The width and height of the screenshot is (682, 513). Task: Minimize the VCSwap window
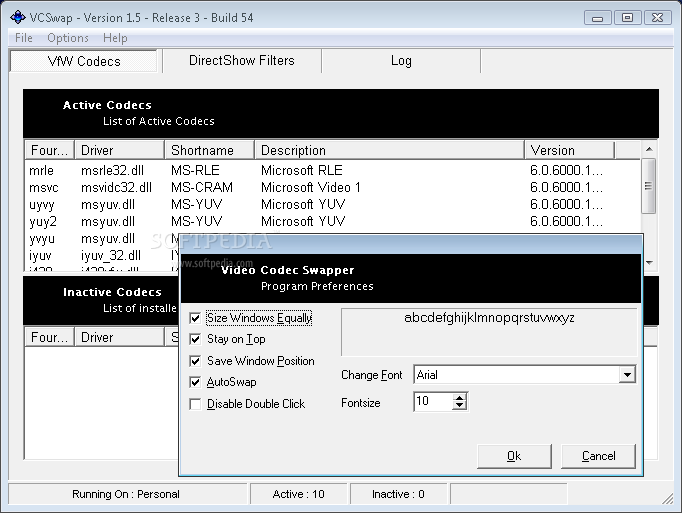tap(598, 18)
